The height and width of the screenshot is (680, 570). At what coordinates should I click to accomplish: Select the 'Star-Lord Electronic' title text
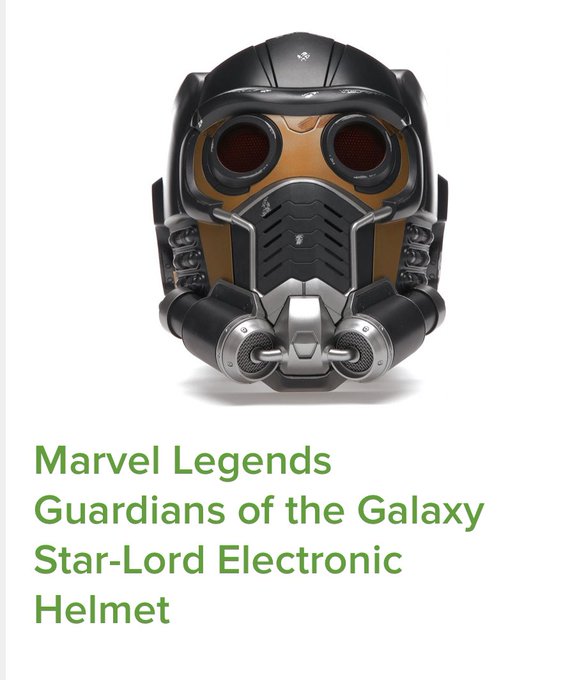coord(218,560)
